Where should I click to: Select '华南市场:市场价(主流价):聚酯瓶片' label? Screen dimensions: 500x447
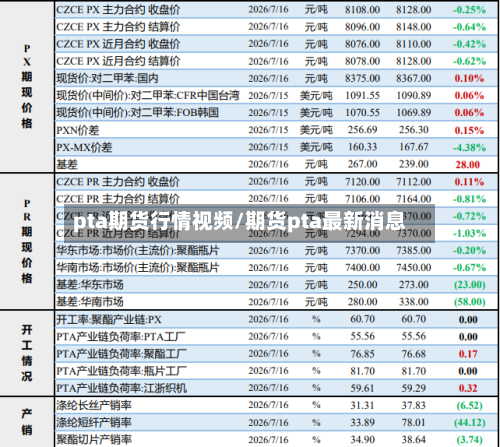(x=137, y=268)
